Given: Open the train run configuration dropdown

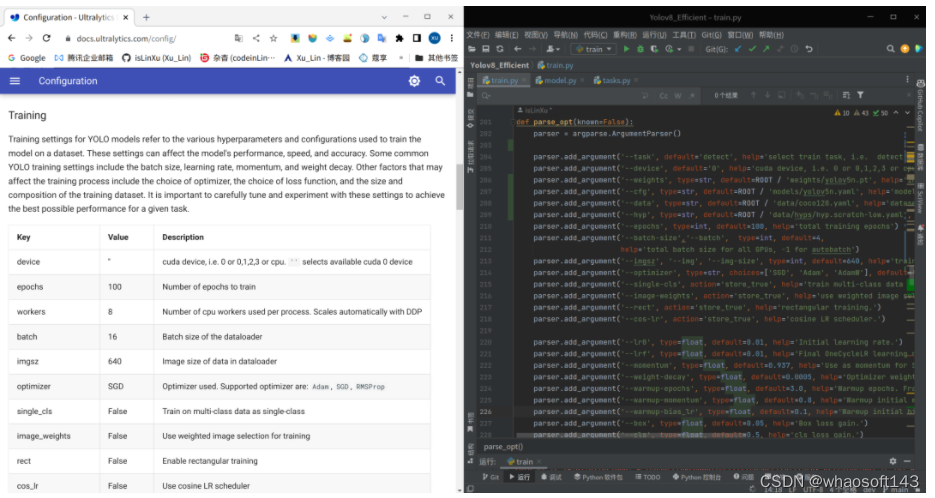Looking at the screenshot, I should tap(593, 49).
